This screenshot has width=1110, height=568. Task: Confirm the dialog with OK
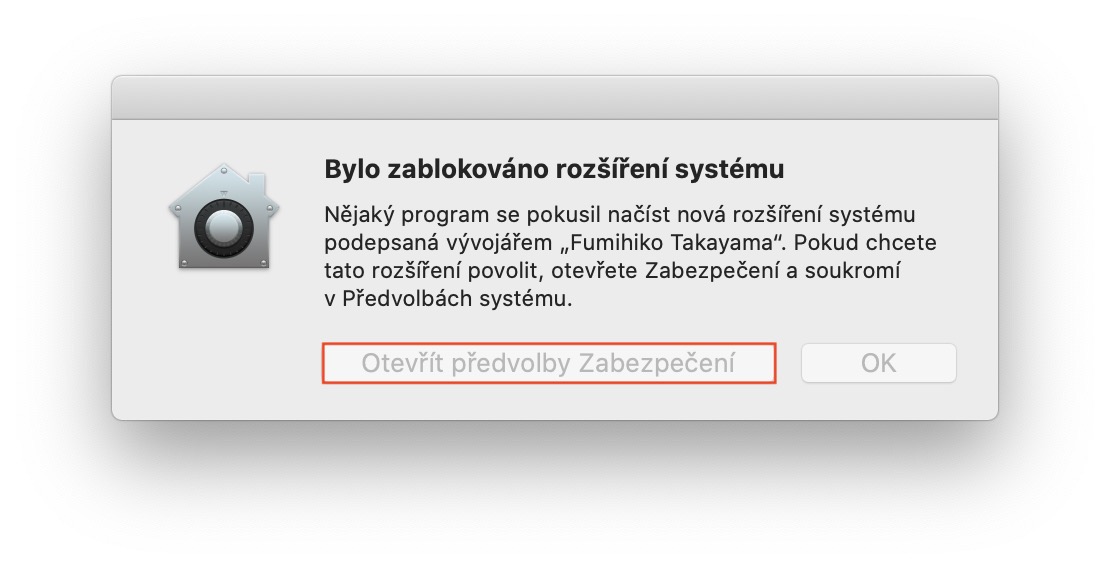pyautogui.click(x=878, y=363)
